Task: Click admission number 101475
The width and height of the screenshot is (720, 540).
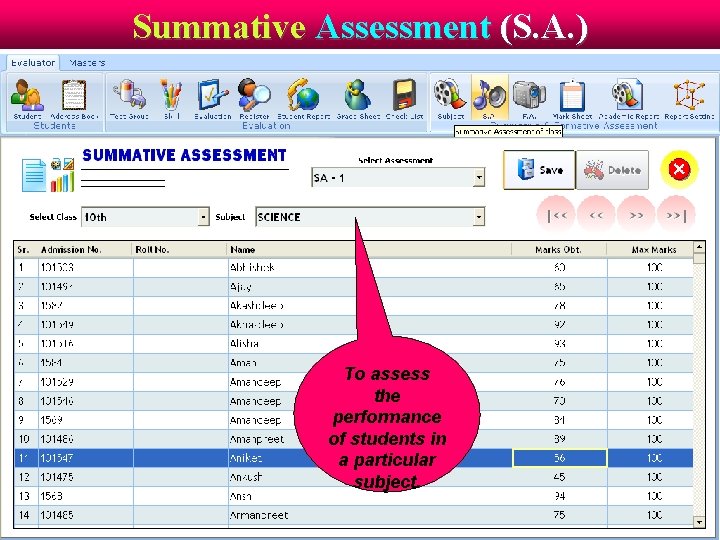Action: (57, 477)
